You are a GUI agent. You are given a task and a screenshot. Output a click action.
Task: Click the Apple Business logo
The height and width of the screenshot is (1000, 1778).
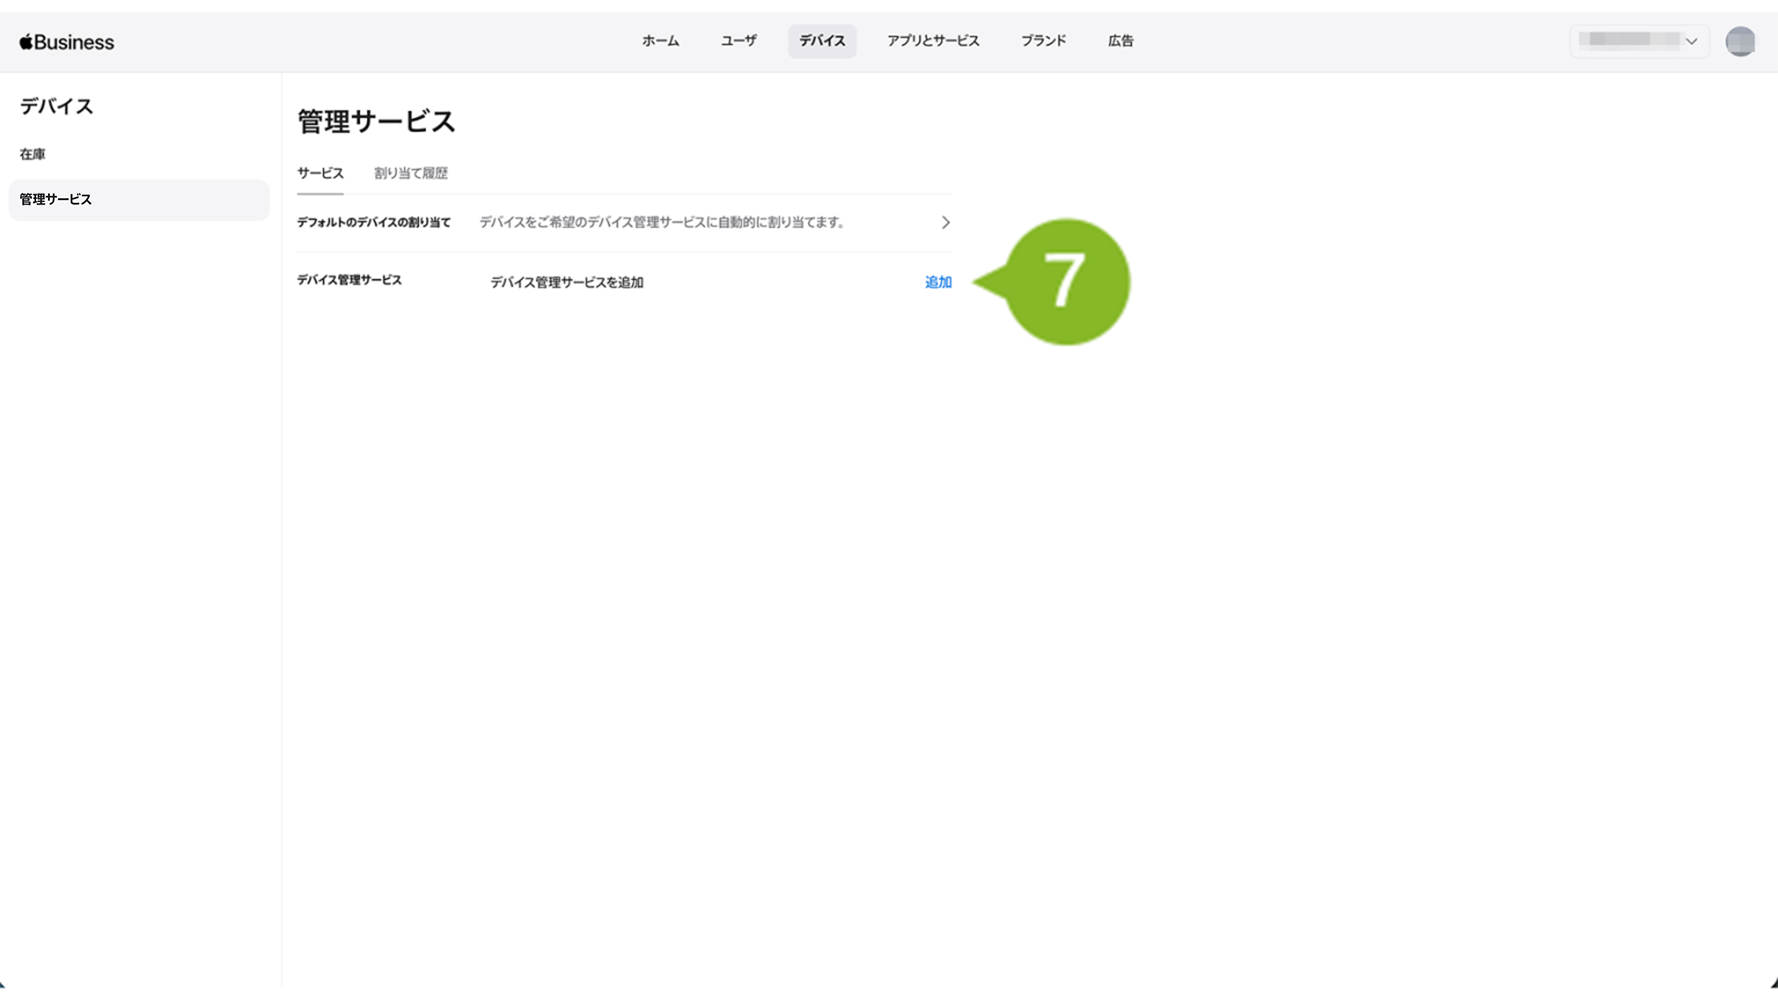[67, 42]
